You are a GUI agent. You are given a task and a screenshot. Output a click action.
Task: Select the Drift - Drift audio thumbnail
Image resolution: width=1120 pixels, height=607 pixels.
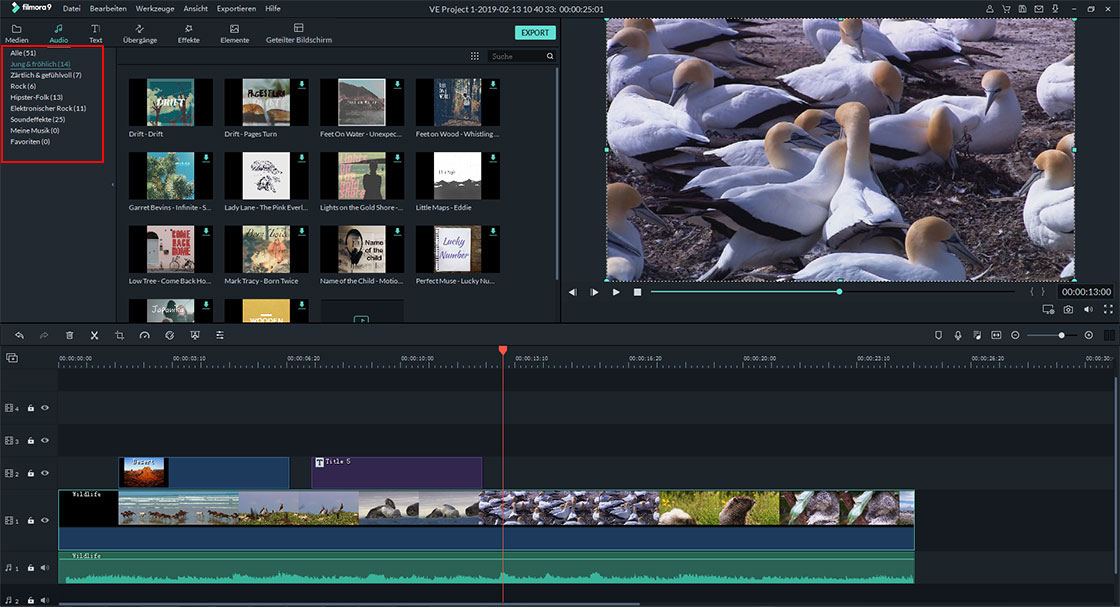click(x=170, y=102)
